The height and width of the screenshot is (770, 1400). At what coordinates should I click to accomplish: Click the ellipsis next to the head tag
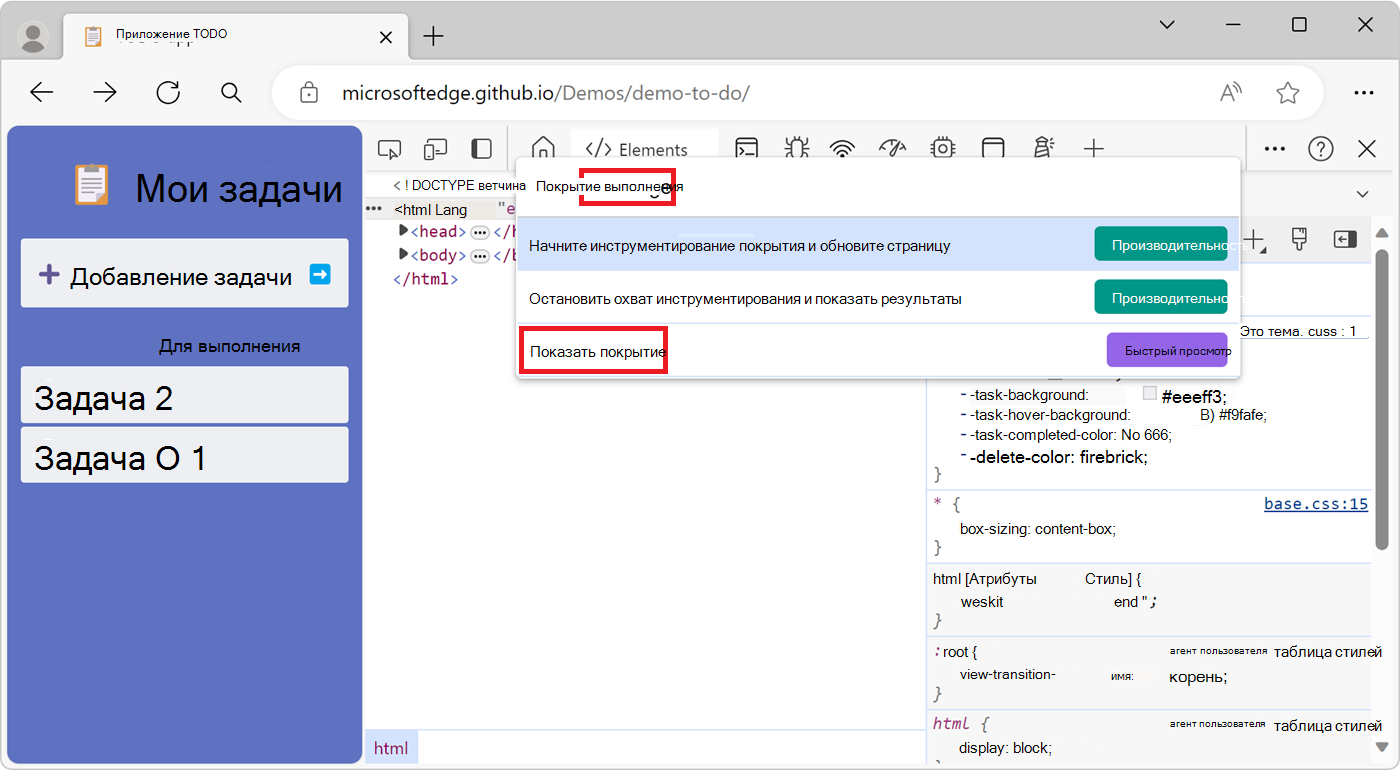(x=480, y=232)
